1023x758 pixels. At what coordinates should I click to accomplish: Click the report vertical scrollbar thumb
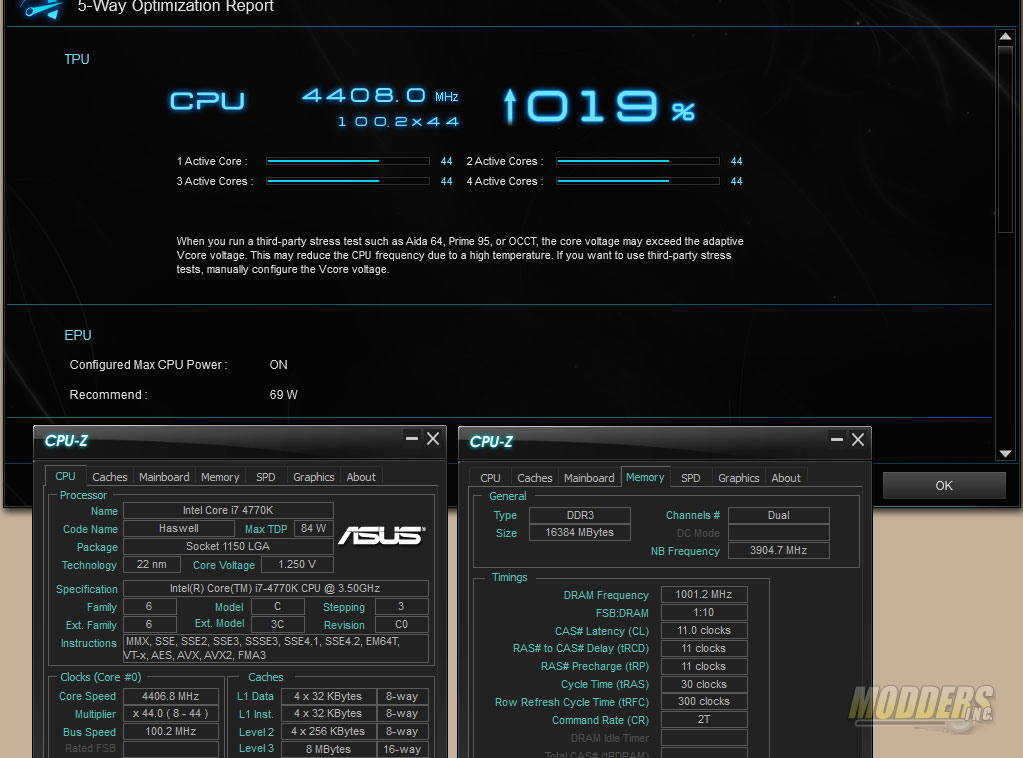(x=1005, y=139)
